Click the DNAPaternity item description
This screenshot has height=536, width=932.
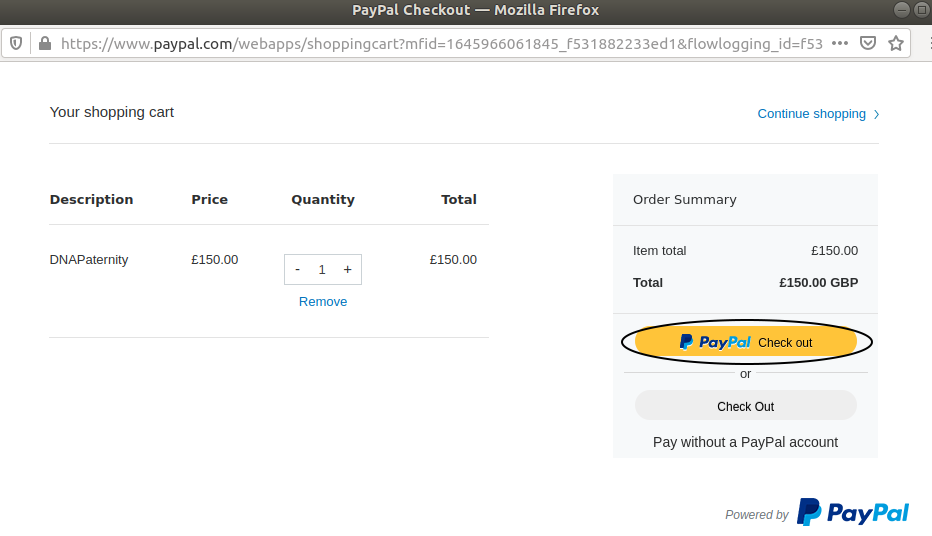click(89, 260)
